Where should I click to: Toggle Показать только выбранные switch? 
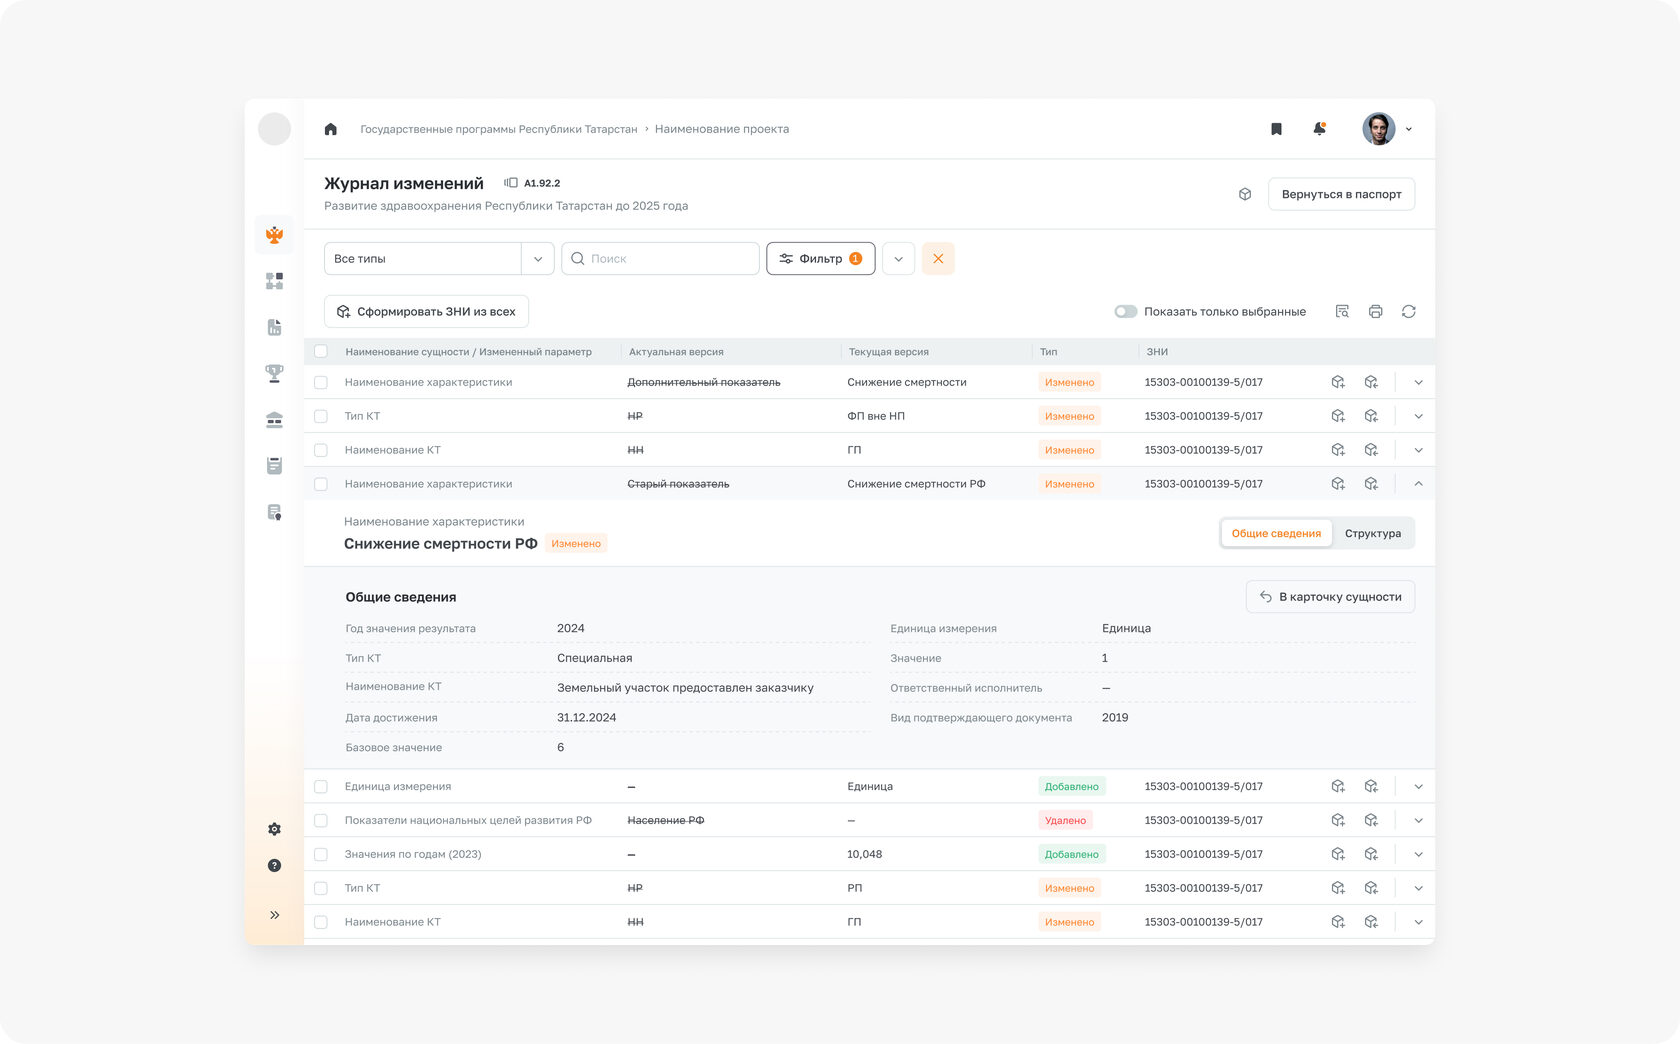tap(1126, 312)
